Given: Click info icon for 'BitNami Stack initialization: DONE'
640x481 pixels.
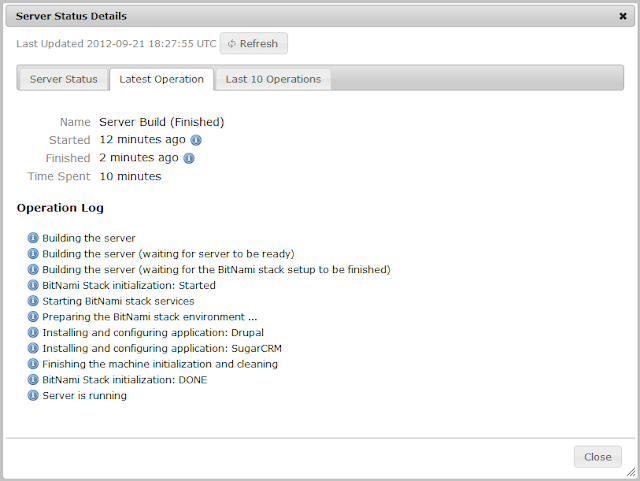Looking at the screenshot, I should click(x=33, y=380).
